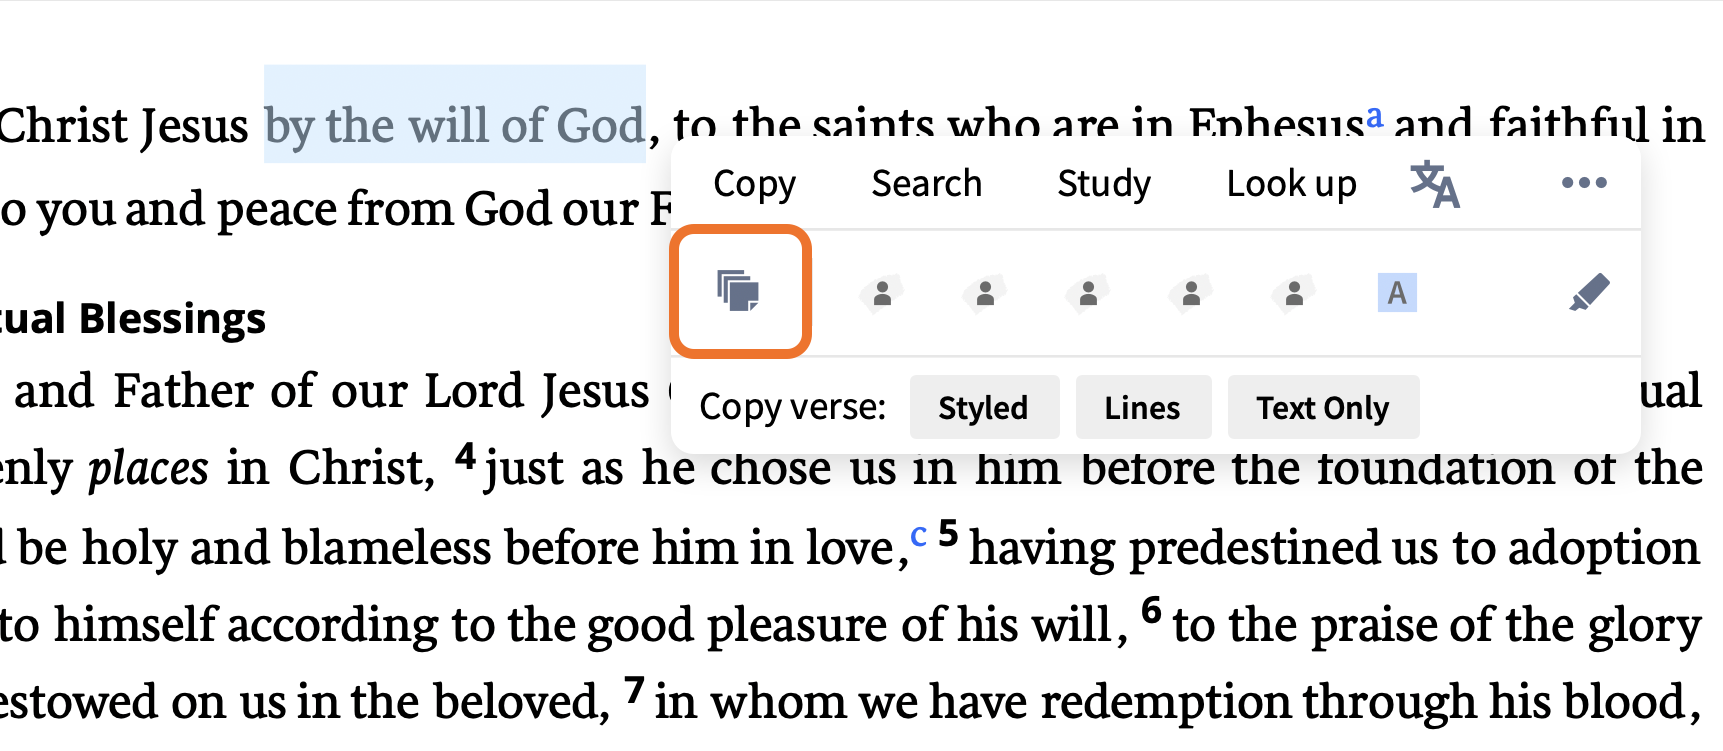Screen dimensions: 1723x751
Task: Click verse number 5 superscript
Action: click(948, 534)
